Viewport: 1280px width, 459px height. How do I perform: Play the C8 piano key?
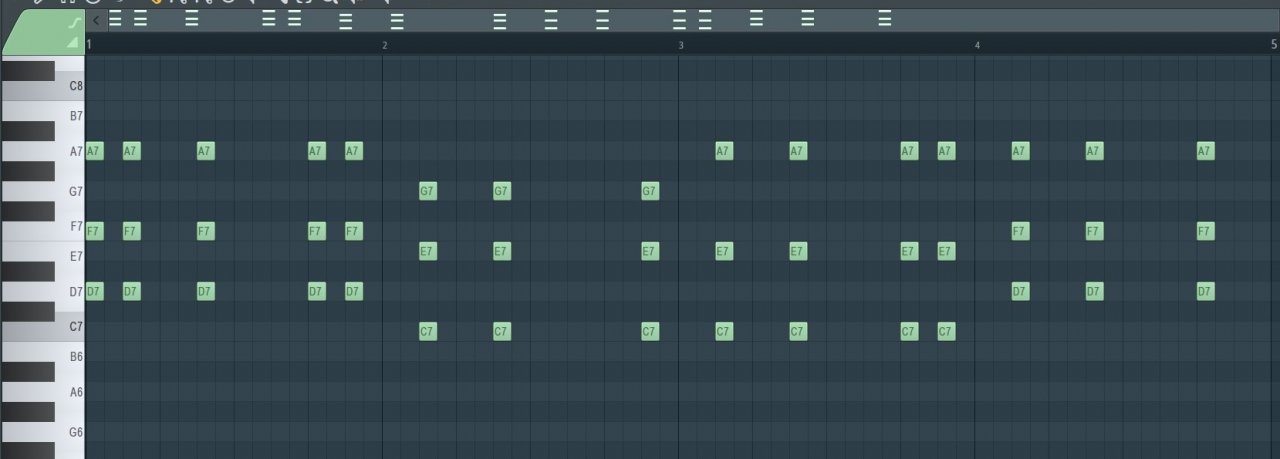(x=43, y=87)
